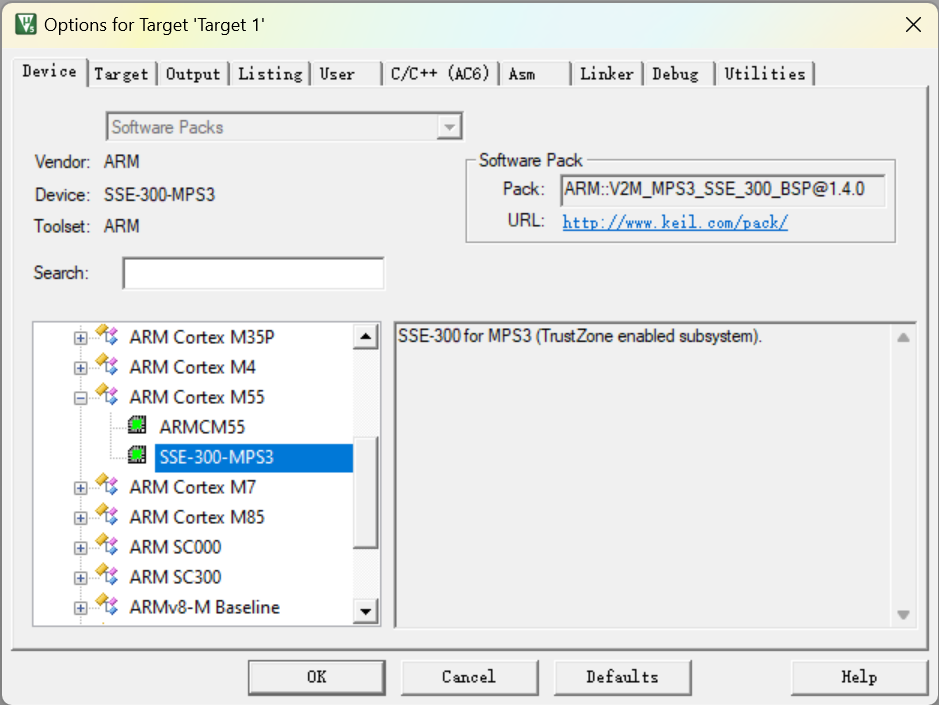Select the ARM SC000 row

pyautogui.click(x=175, y=547)
